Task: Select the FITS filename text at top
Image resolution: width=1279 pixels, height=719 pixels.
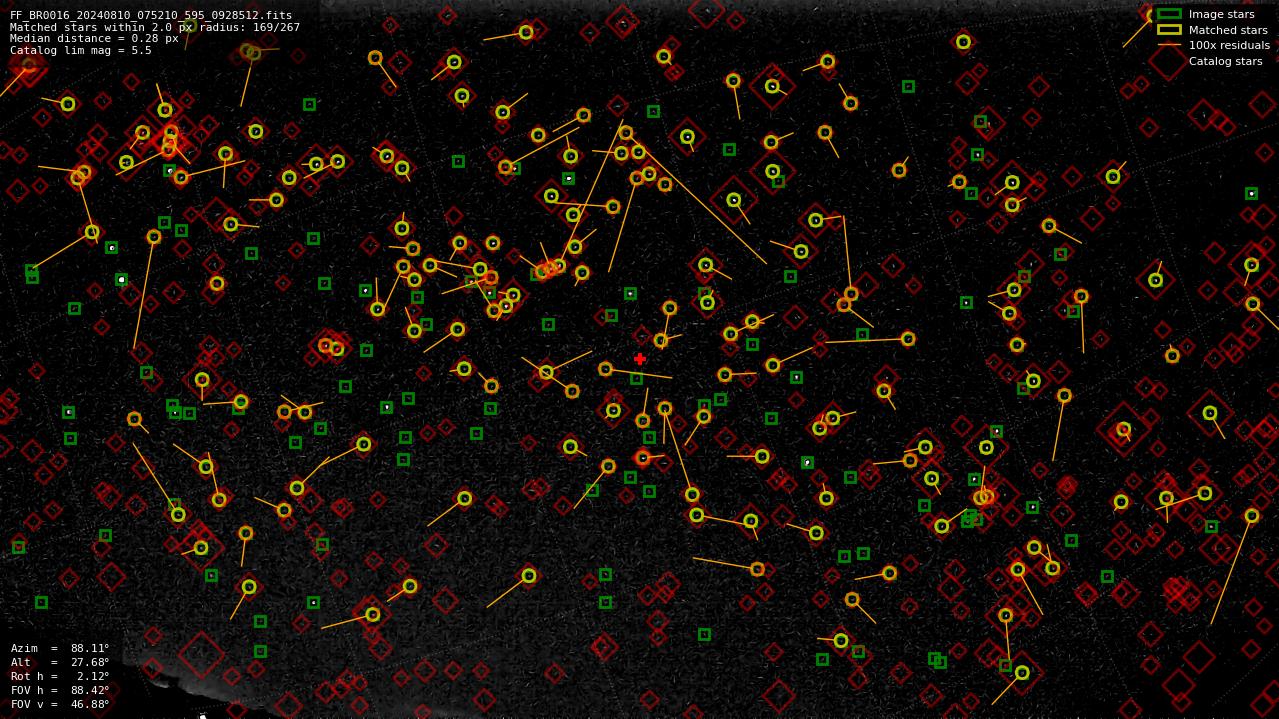Action: 151,16
